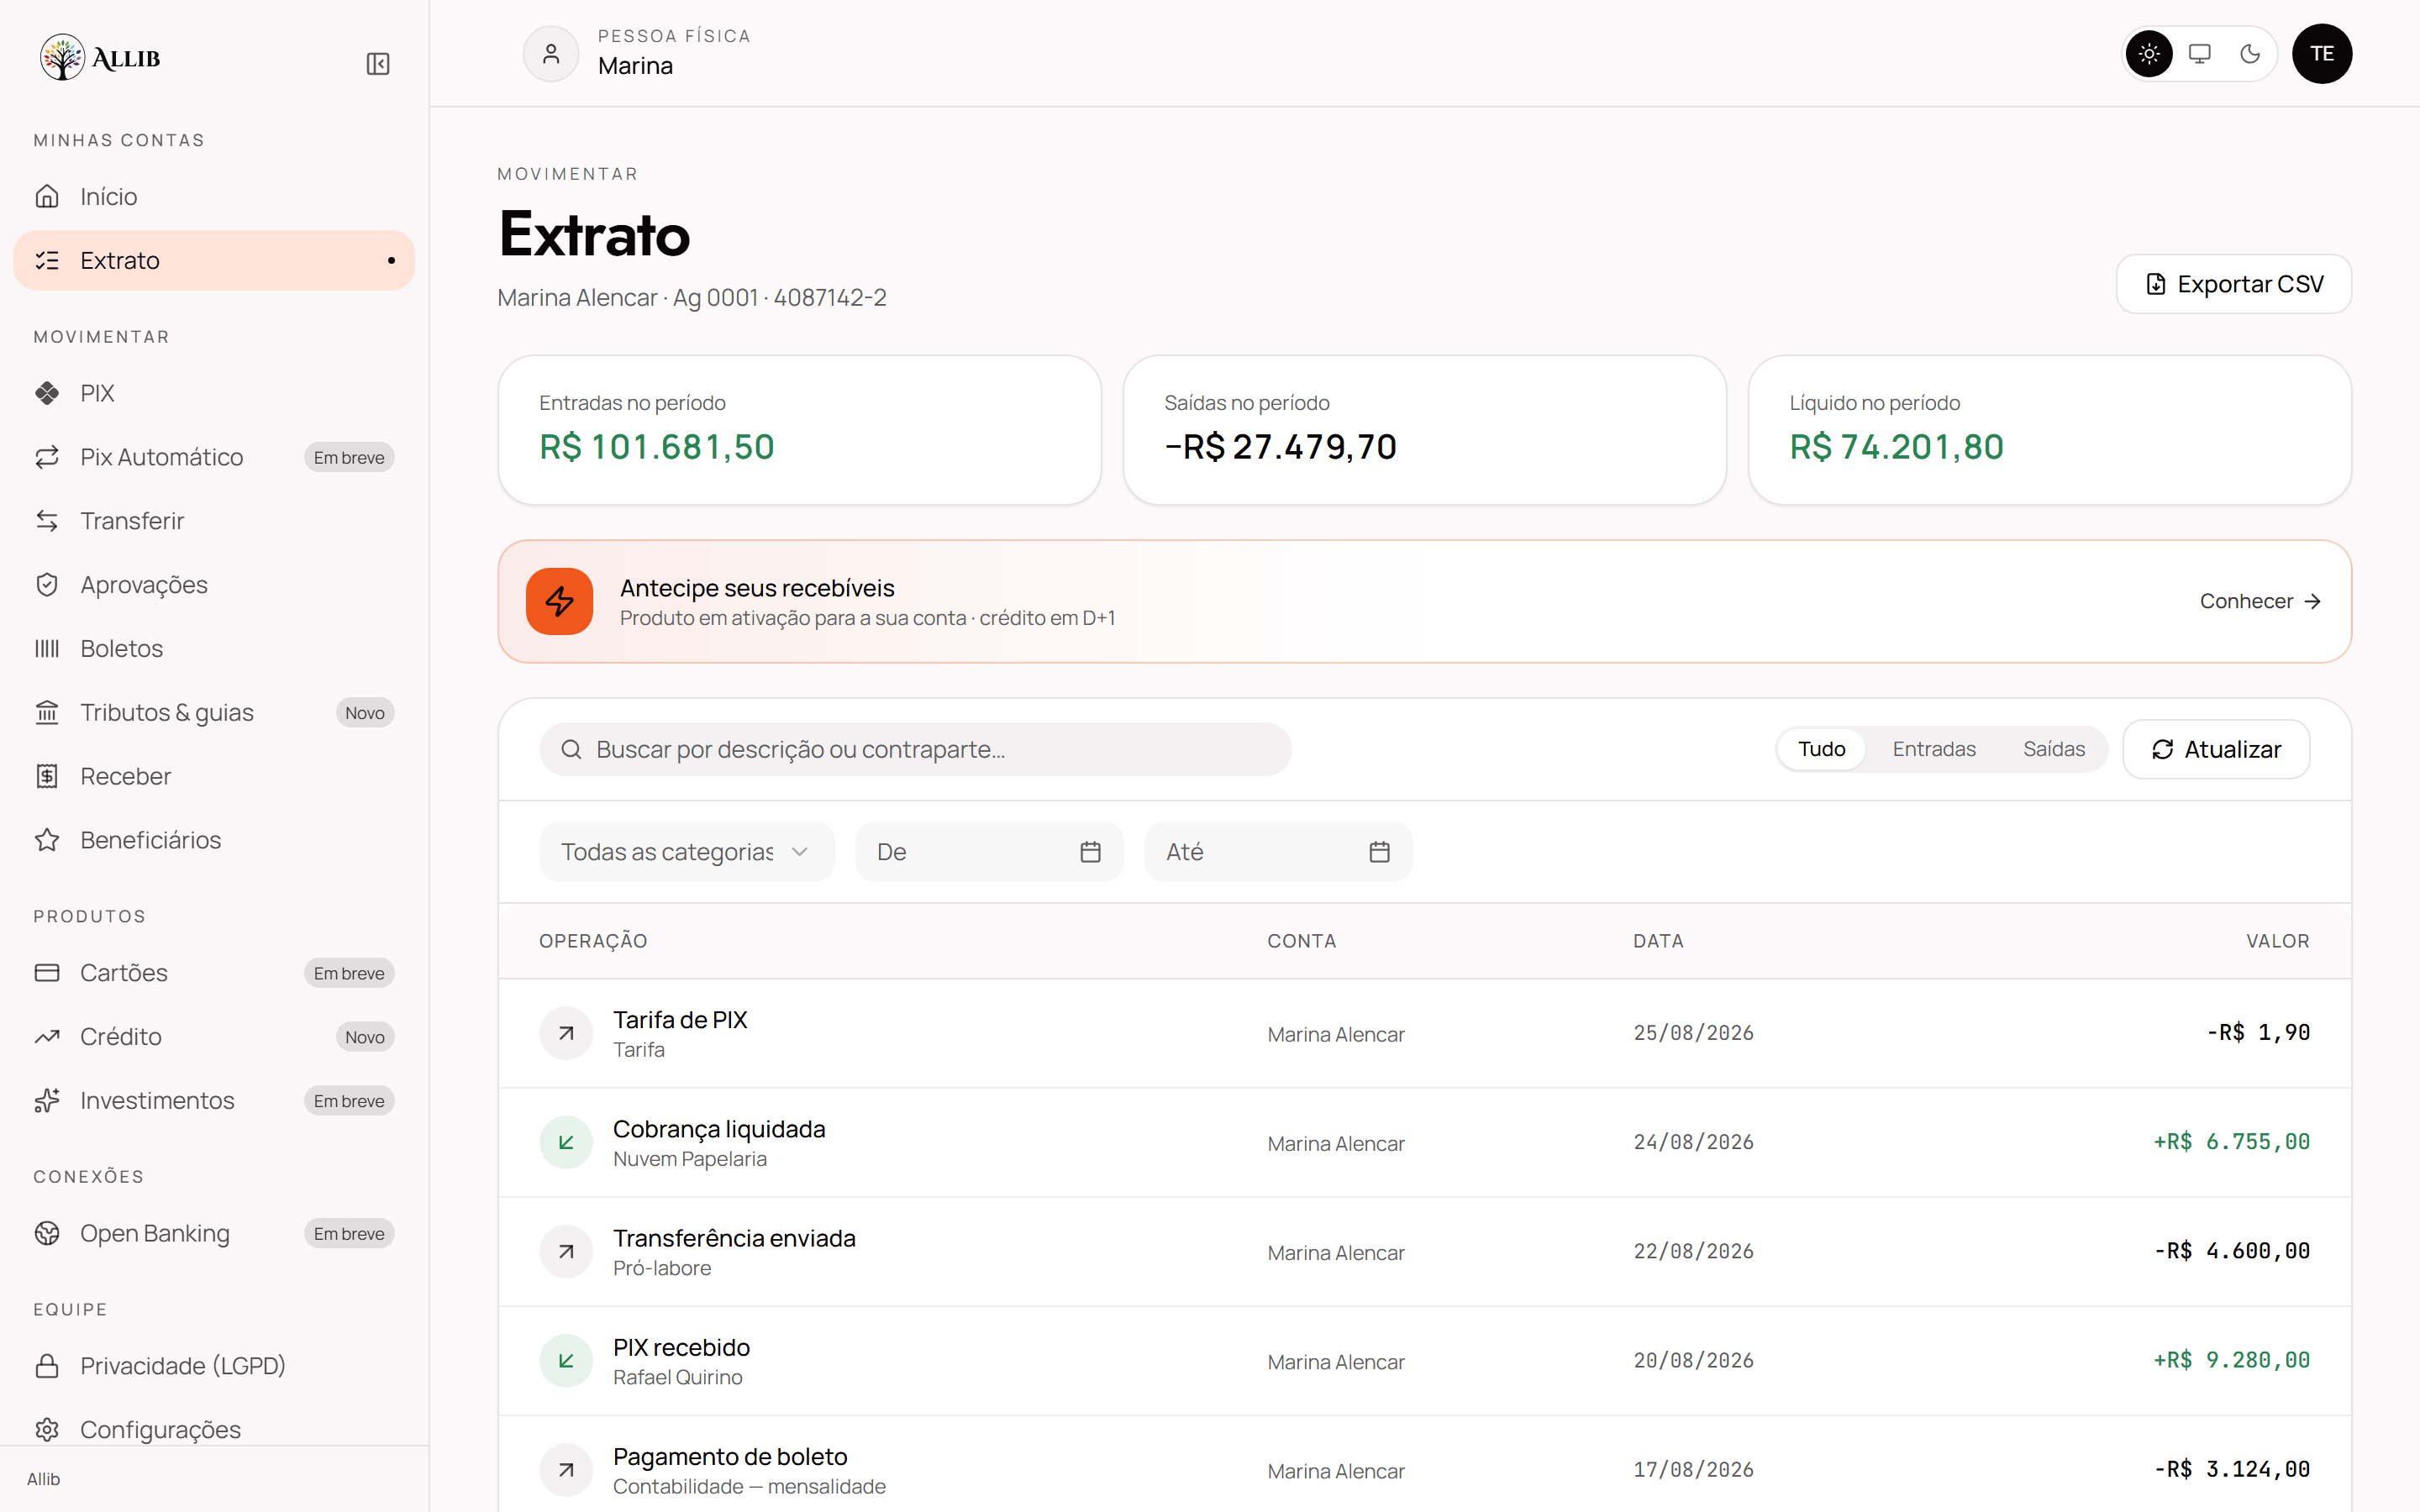Open Aprovações in the sidebar
Image resolution: width=2420 pixels, height=1512 pixels.
(214, 585)
